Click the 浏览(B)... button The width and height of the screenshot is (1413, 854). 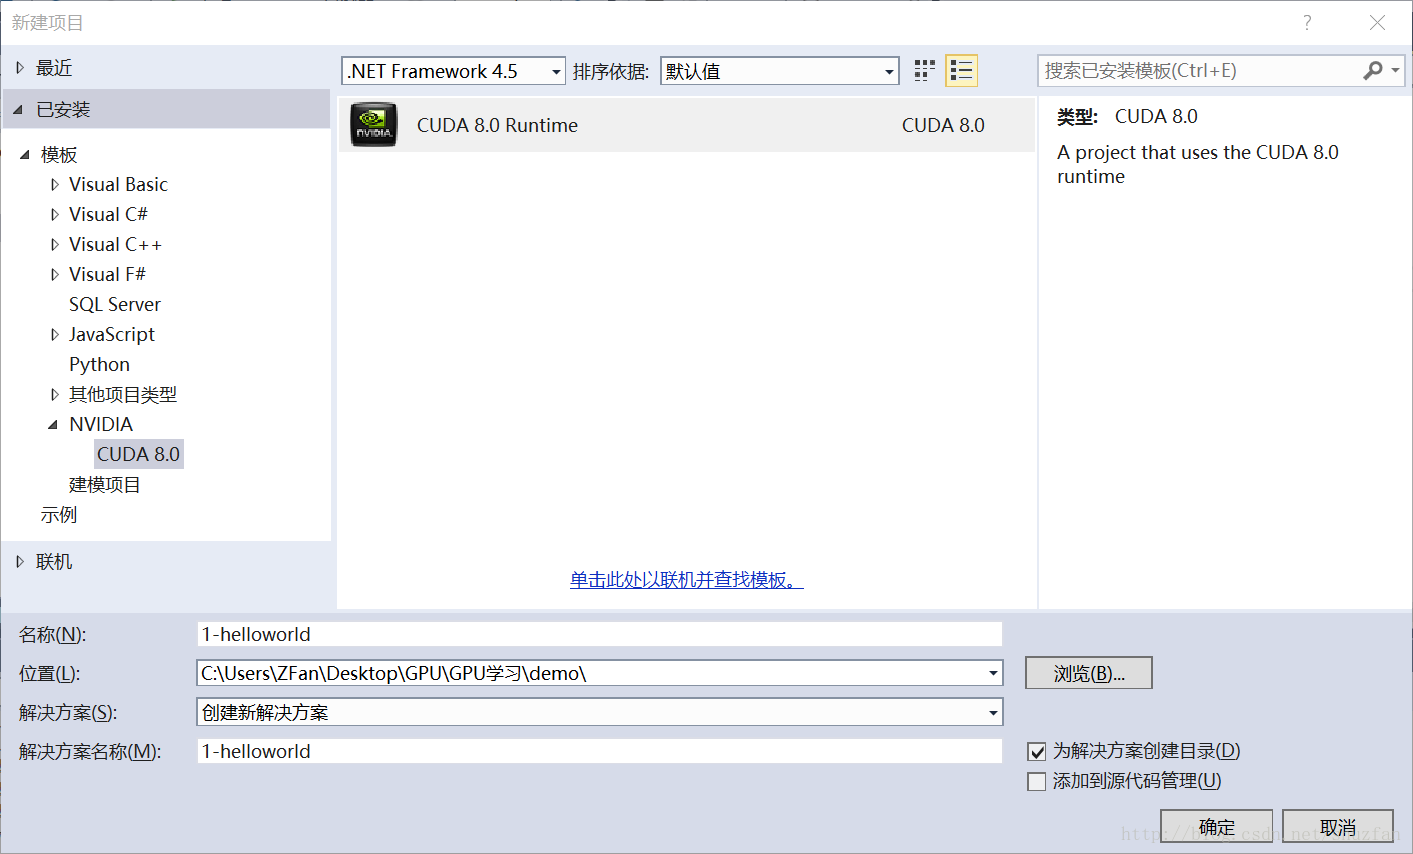1088,674
